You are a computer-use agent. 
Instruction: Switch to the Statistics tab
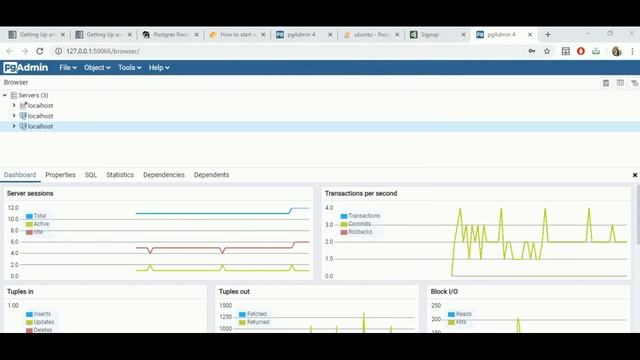click(120, 175)
